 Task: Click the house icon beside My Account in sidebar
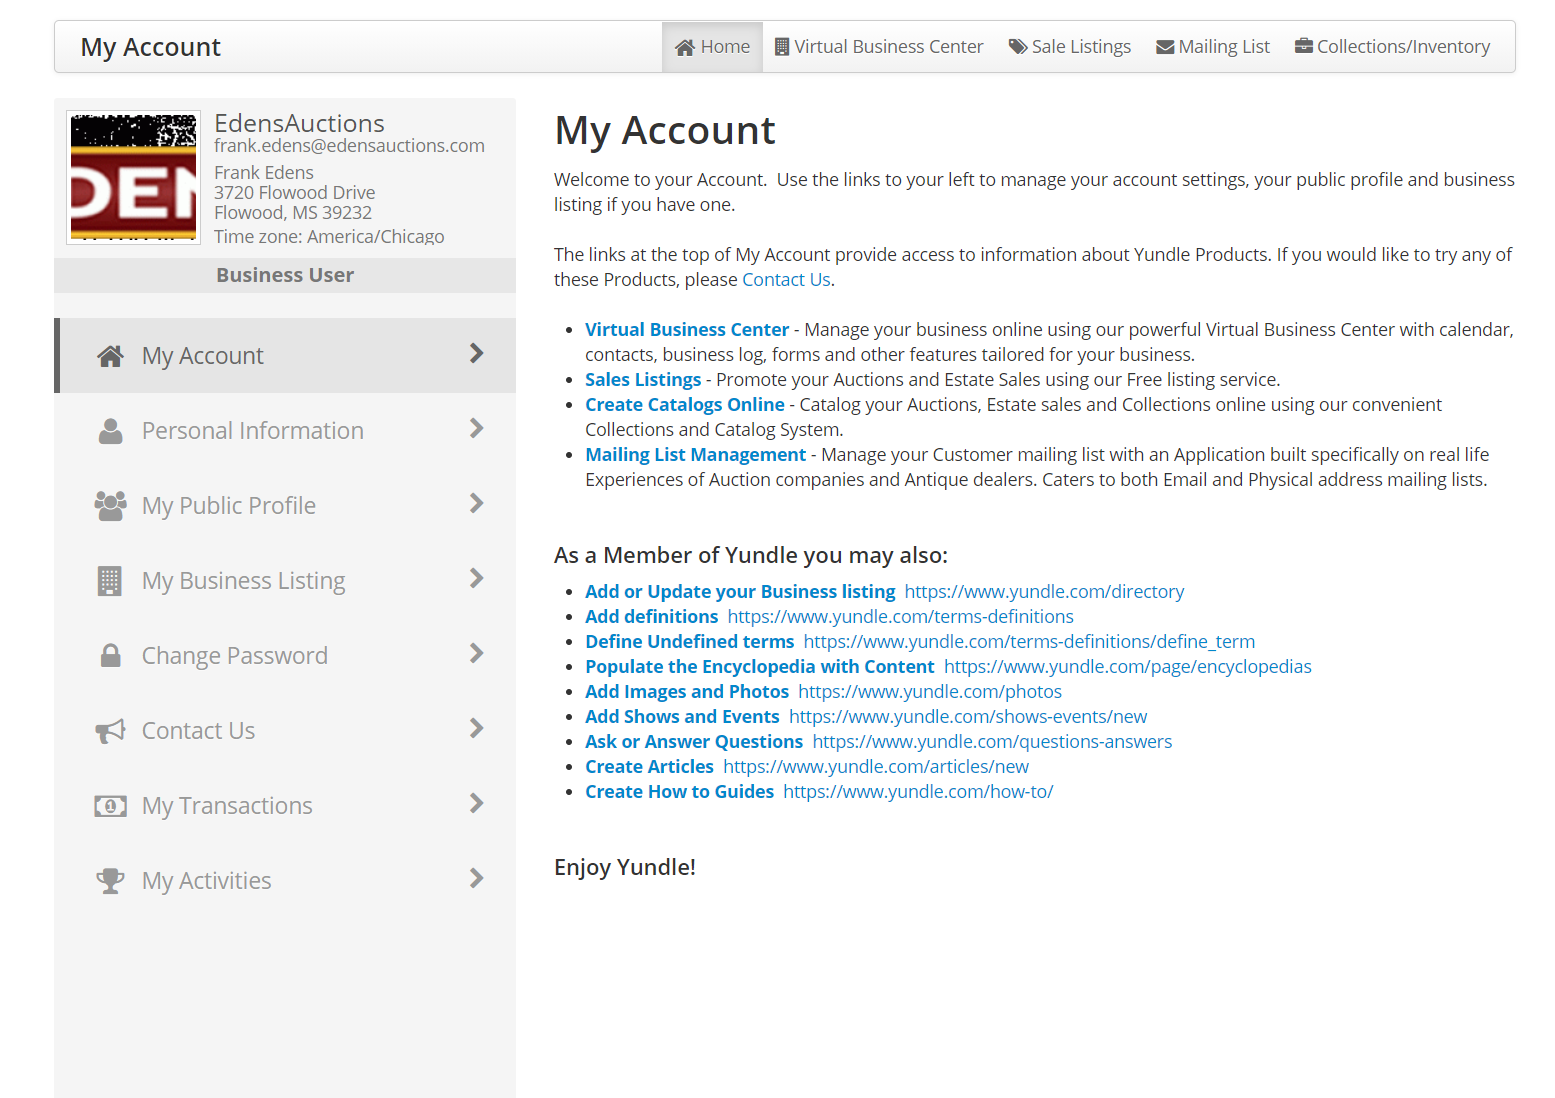110,356
